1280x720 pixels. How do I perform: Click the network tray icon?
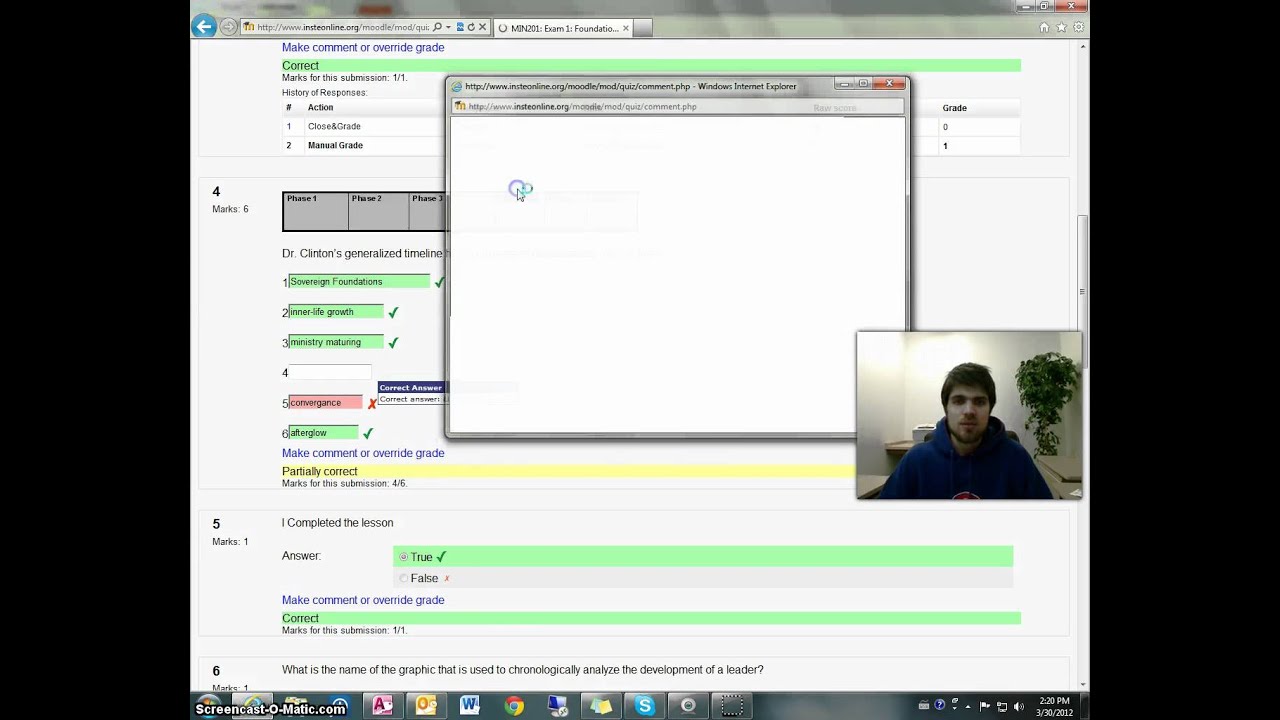click(x=1002, y=706)
